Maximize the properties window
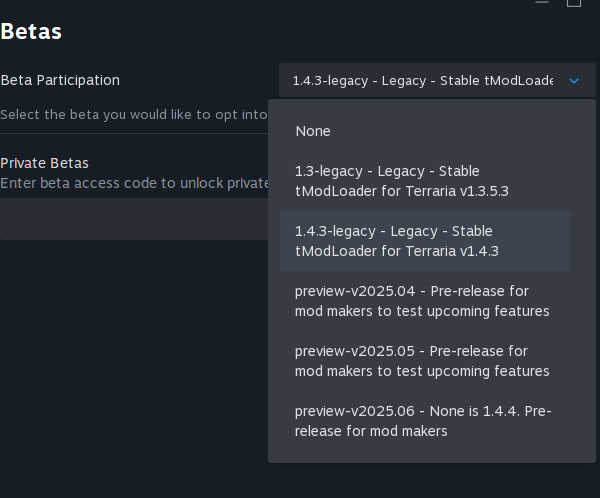600x498 pixels. click(574, 3)
